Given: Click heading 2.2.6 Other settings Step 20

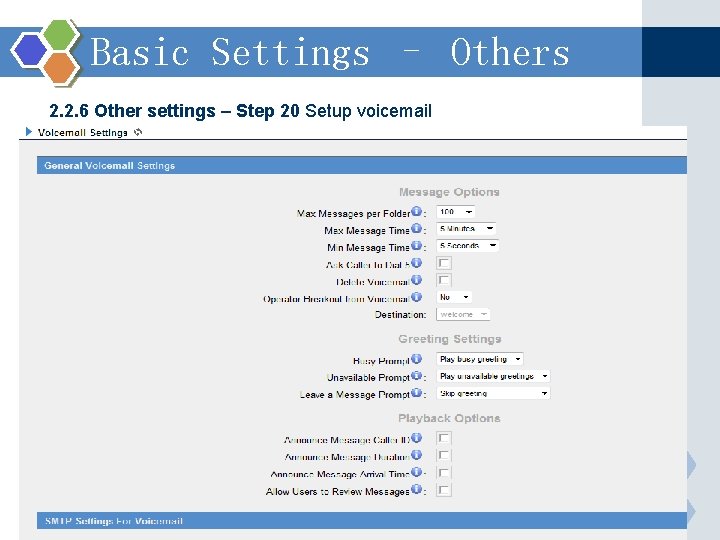Looking at the screenshot, I should pyautogui.click(x=240, y=111).
